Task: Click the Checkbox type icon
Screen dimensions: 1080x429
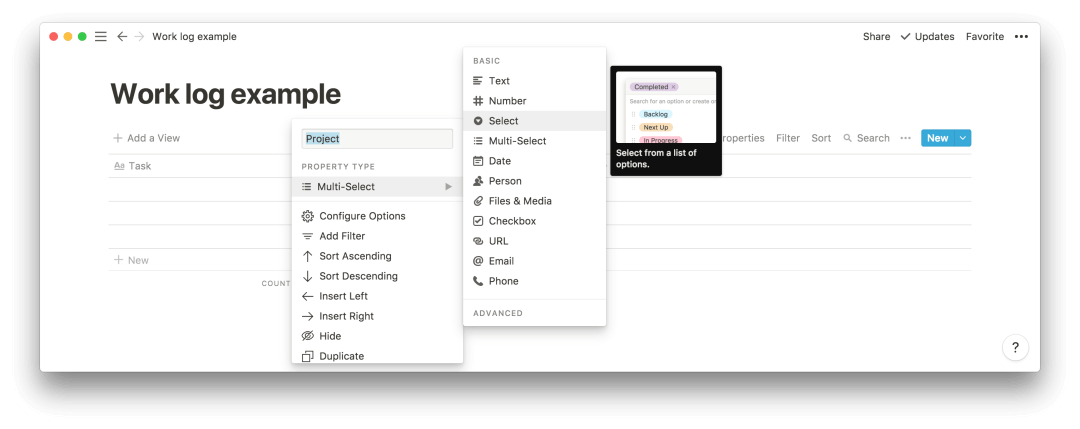Action: tap(478, 220)
